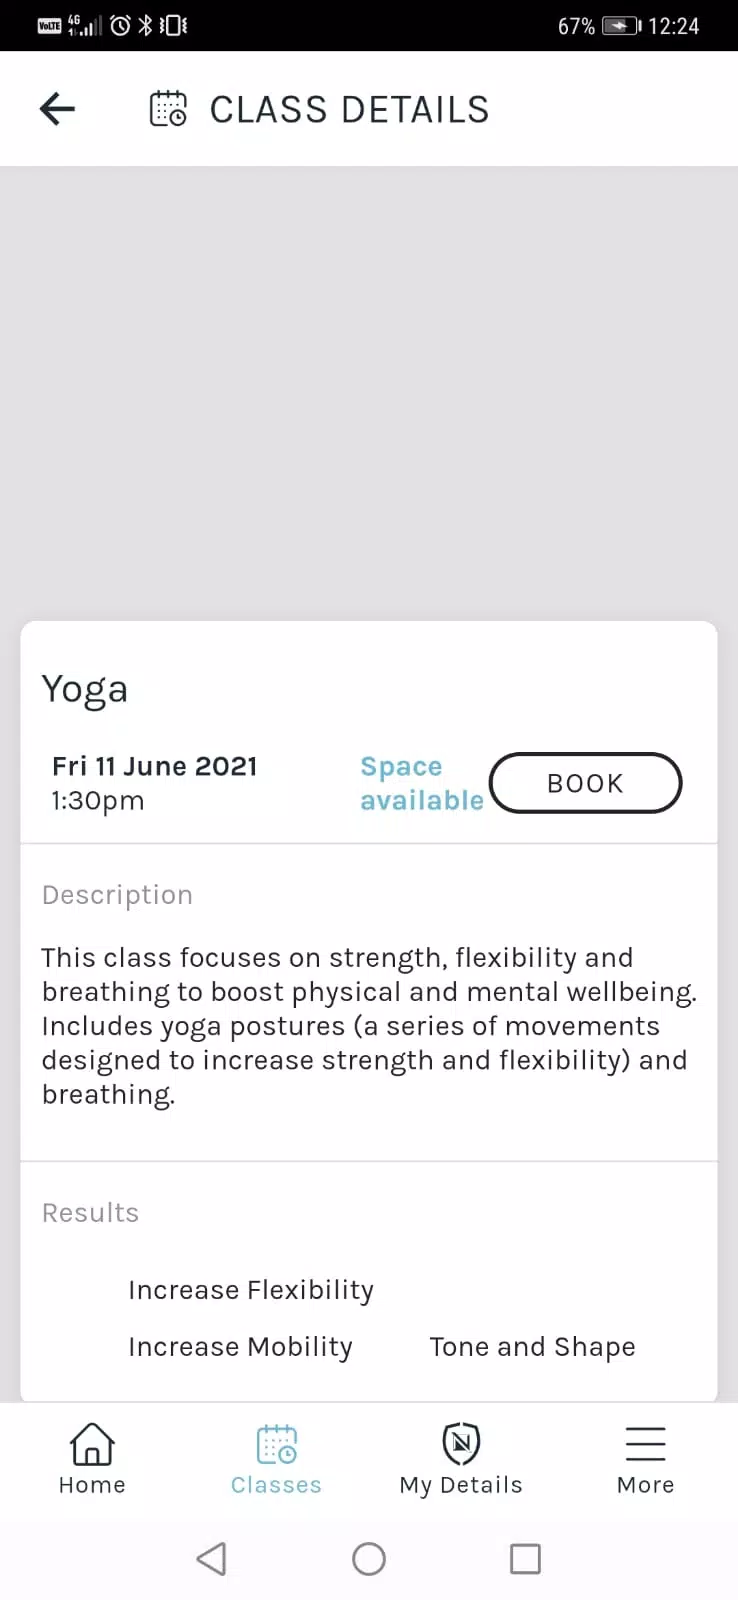Tap the Yoga class title
Image resolution: width=738 pixels, height=1600 pixels.
tap(85, 690)
